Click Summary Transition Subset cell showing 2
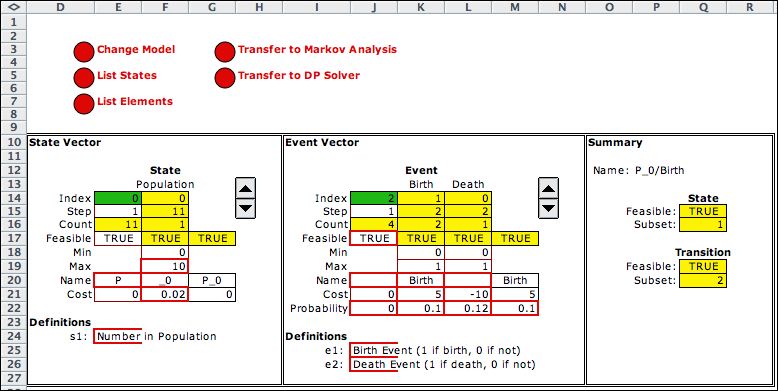 703,280
